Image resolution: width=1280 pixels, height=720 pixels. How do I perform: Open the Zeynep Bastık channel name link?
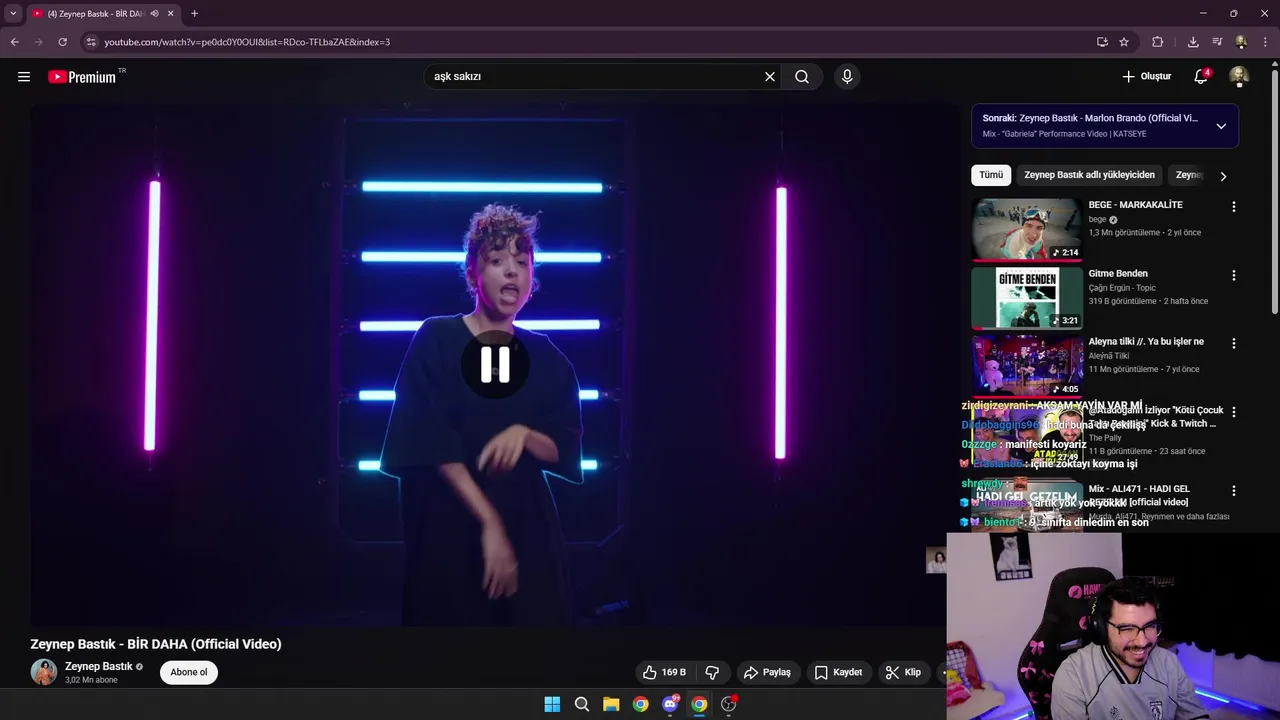99,666
